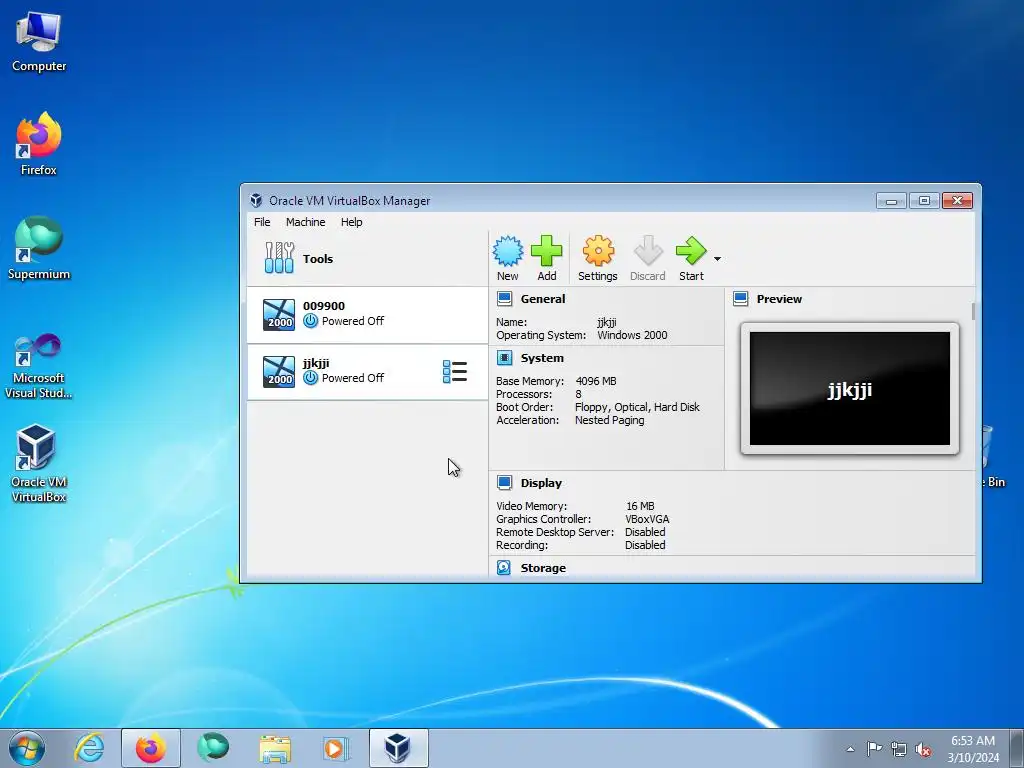The image size is (1024, 768).
Task: Open Windows Media Player from taskbar
Action: (336, 748)
